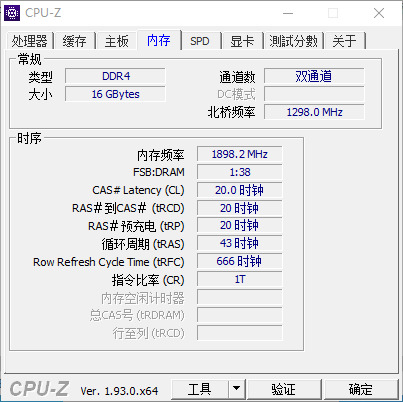403x402 pixels.
Task: Click the 确定 button
Action: pyautogui.click(x=361, y=389)
